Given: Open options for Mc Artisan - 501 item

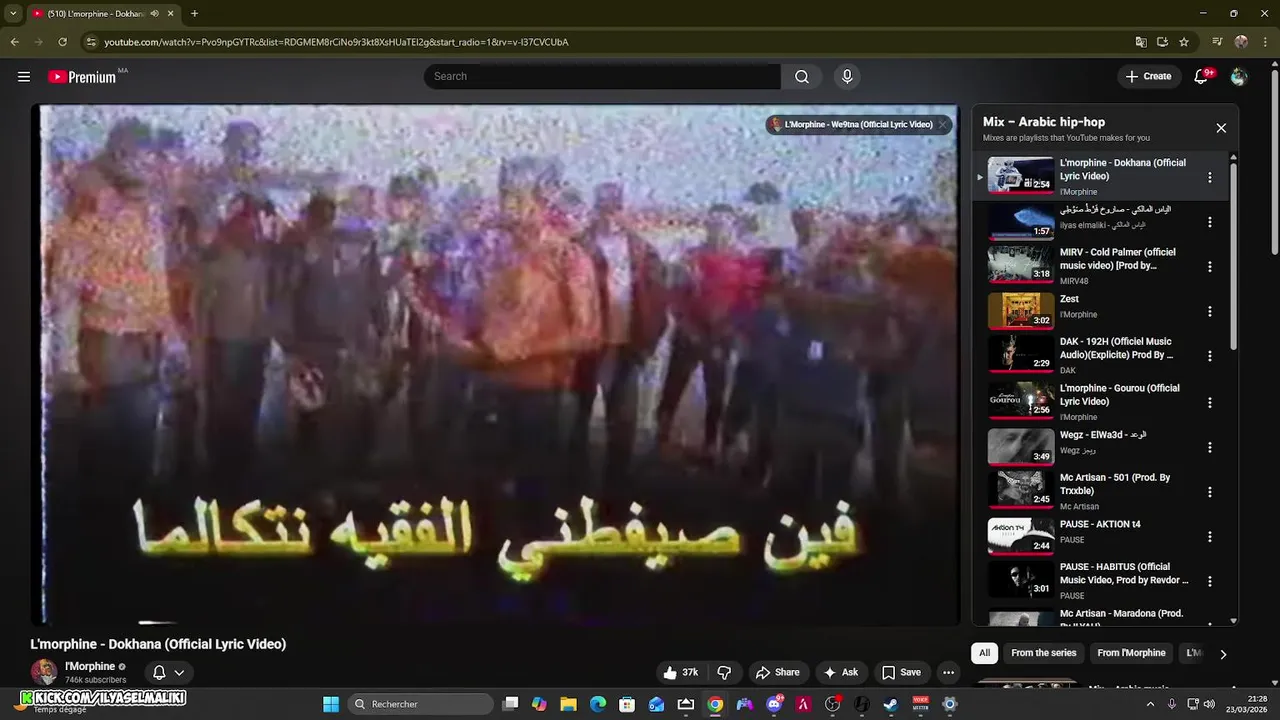Looking at the screenshot, I should [x=1210, y=492].
